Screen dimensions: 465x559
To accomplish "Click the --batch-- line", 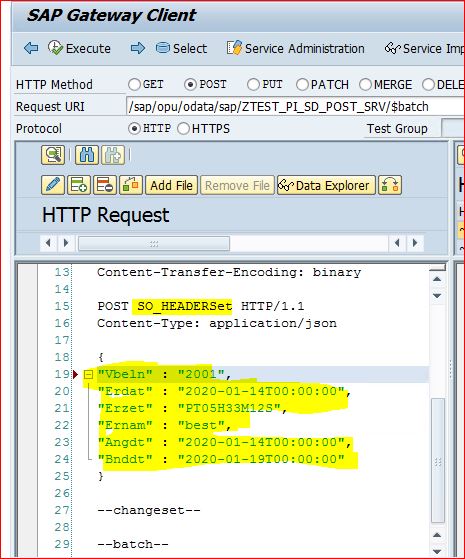I will 133,545.
